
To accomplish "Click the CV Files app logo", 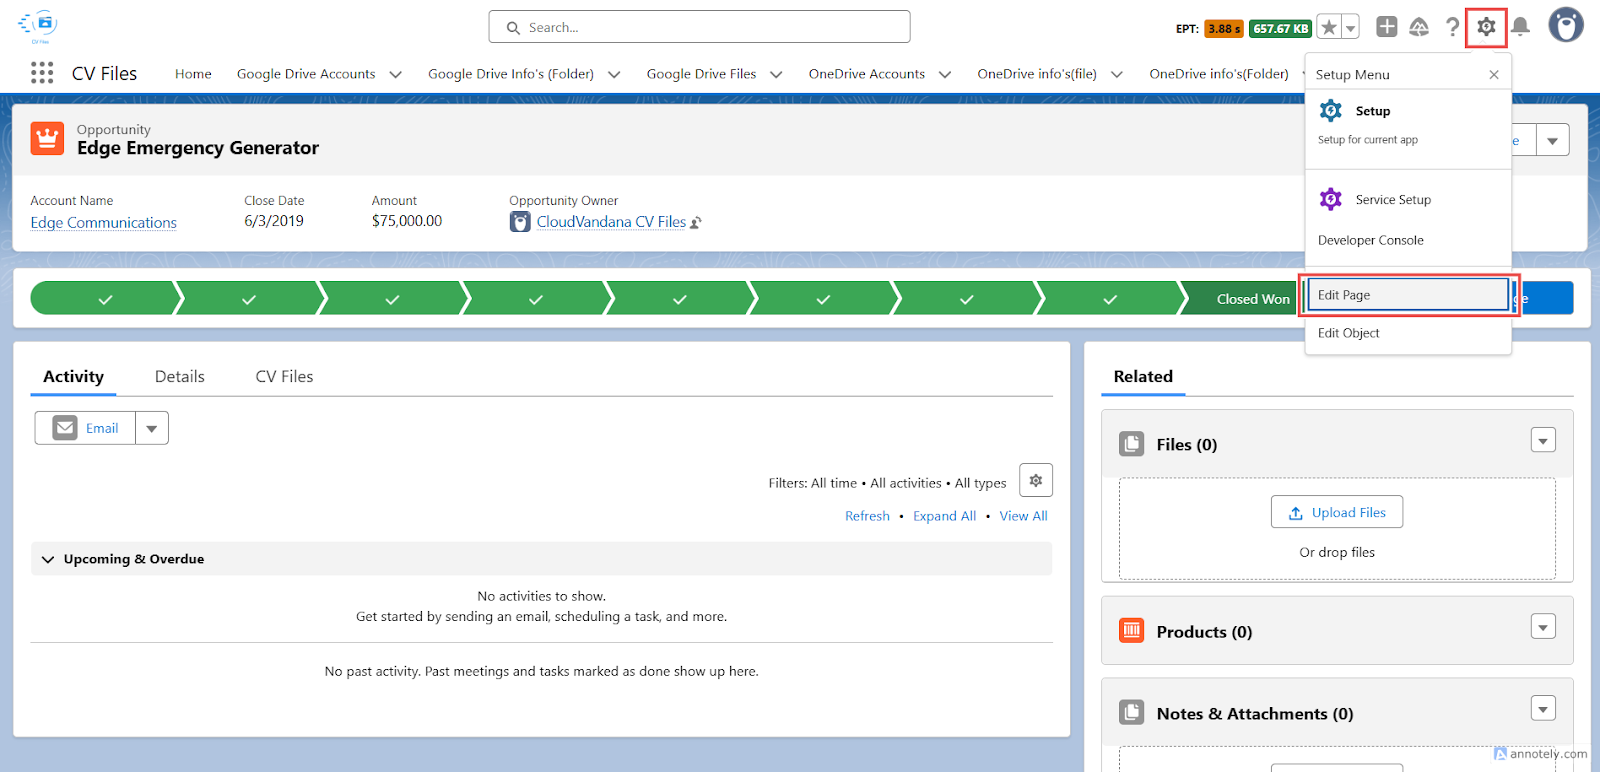I will (39, 25).
